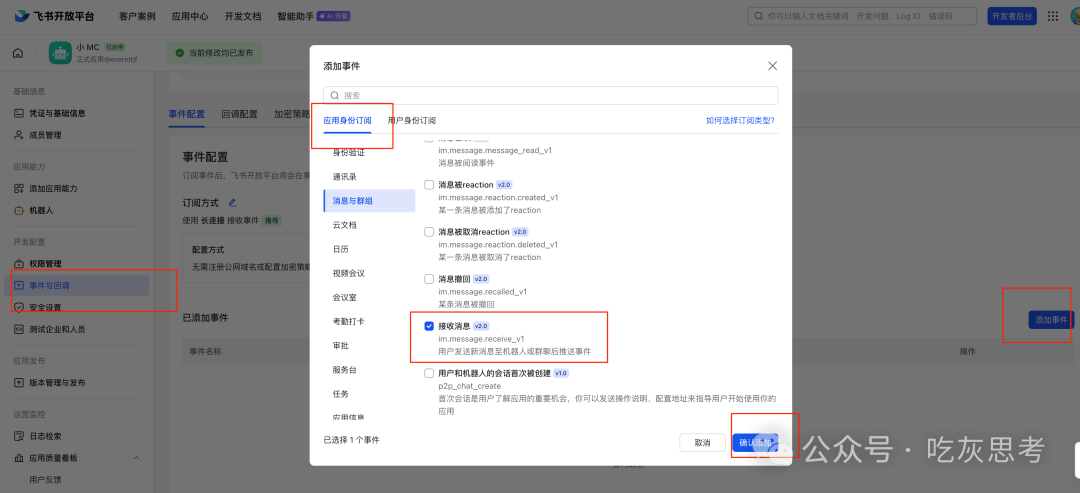Click the 小 MC robot app icon

click(x=61, y=53)
